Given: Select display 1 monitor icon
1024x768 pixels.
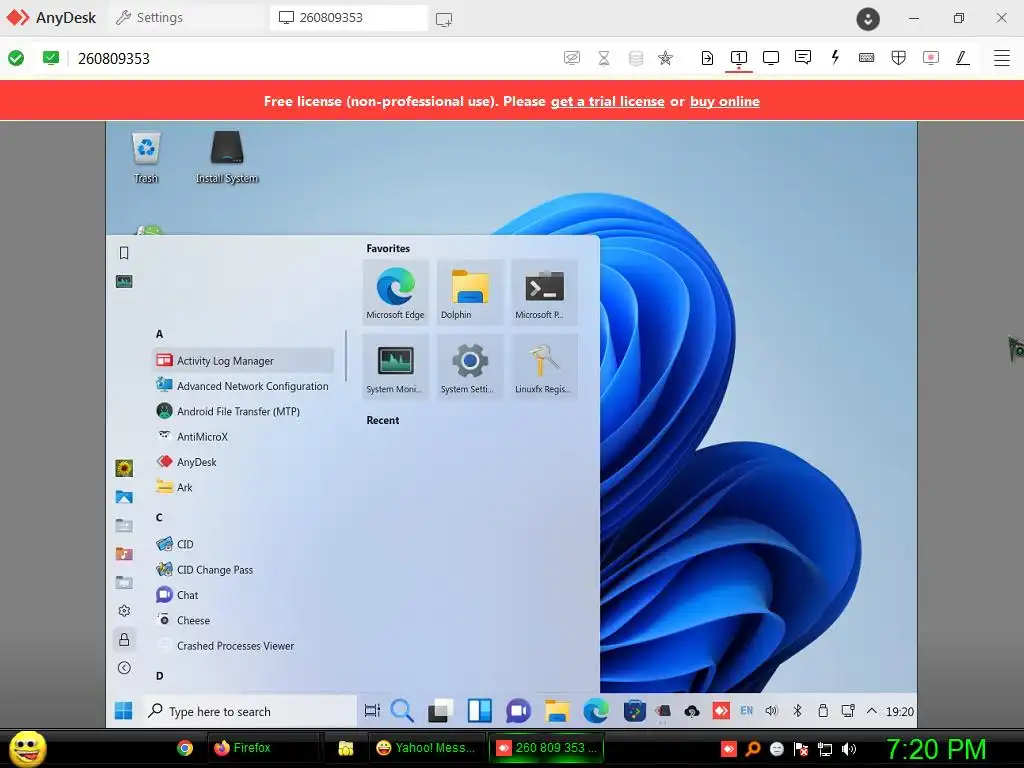Looking at the screenshot, I should click(739, 57).
